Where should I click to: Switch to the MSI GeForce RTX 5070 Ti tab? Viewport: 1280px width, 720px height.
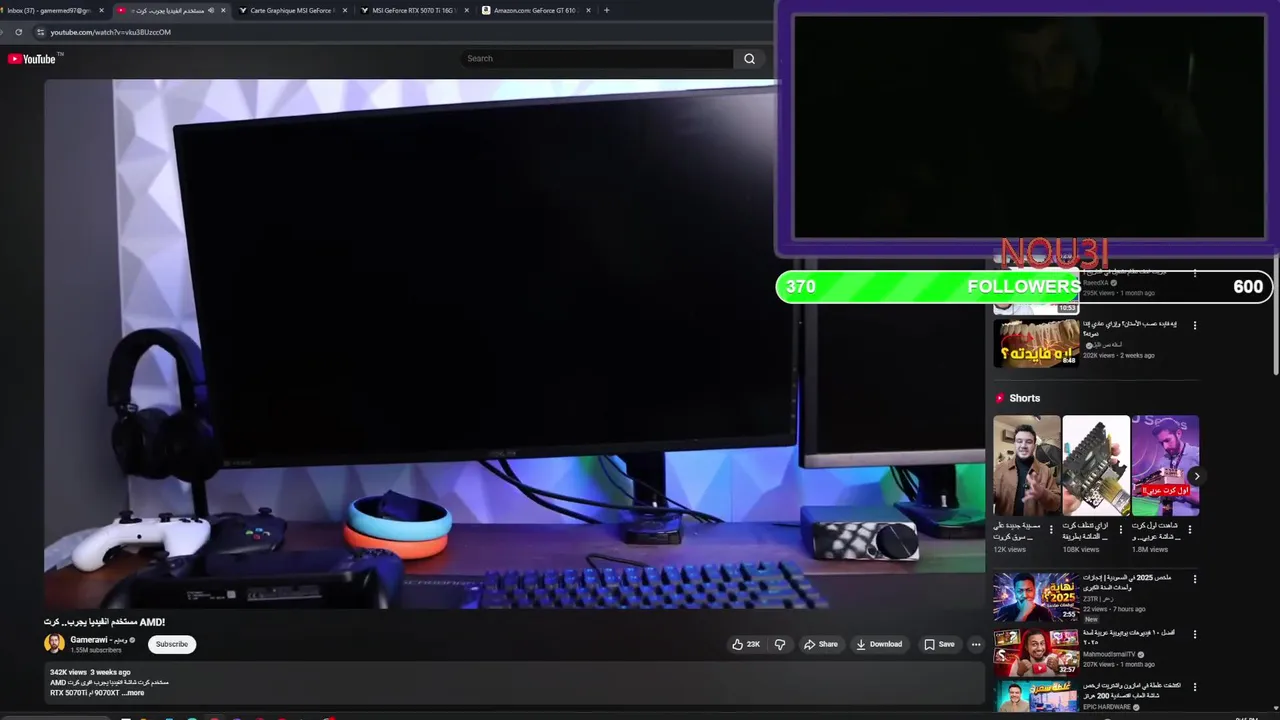[413, 10]
